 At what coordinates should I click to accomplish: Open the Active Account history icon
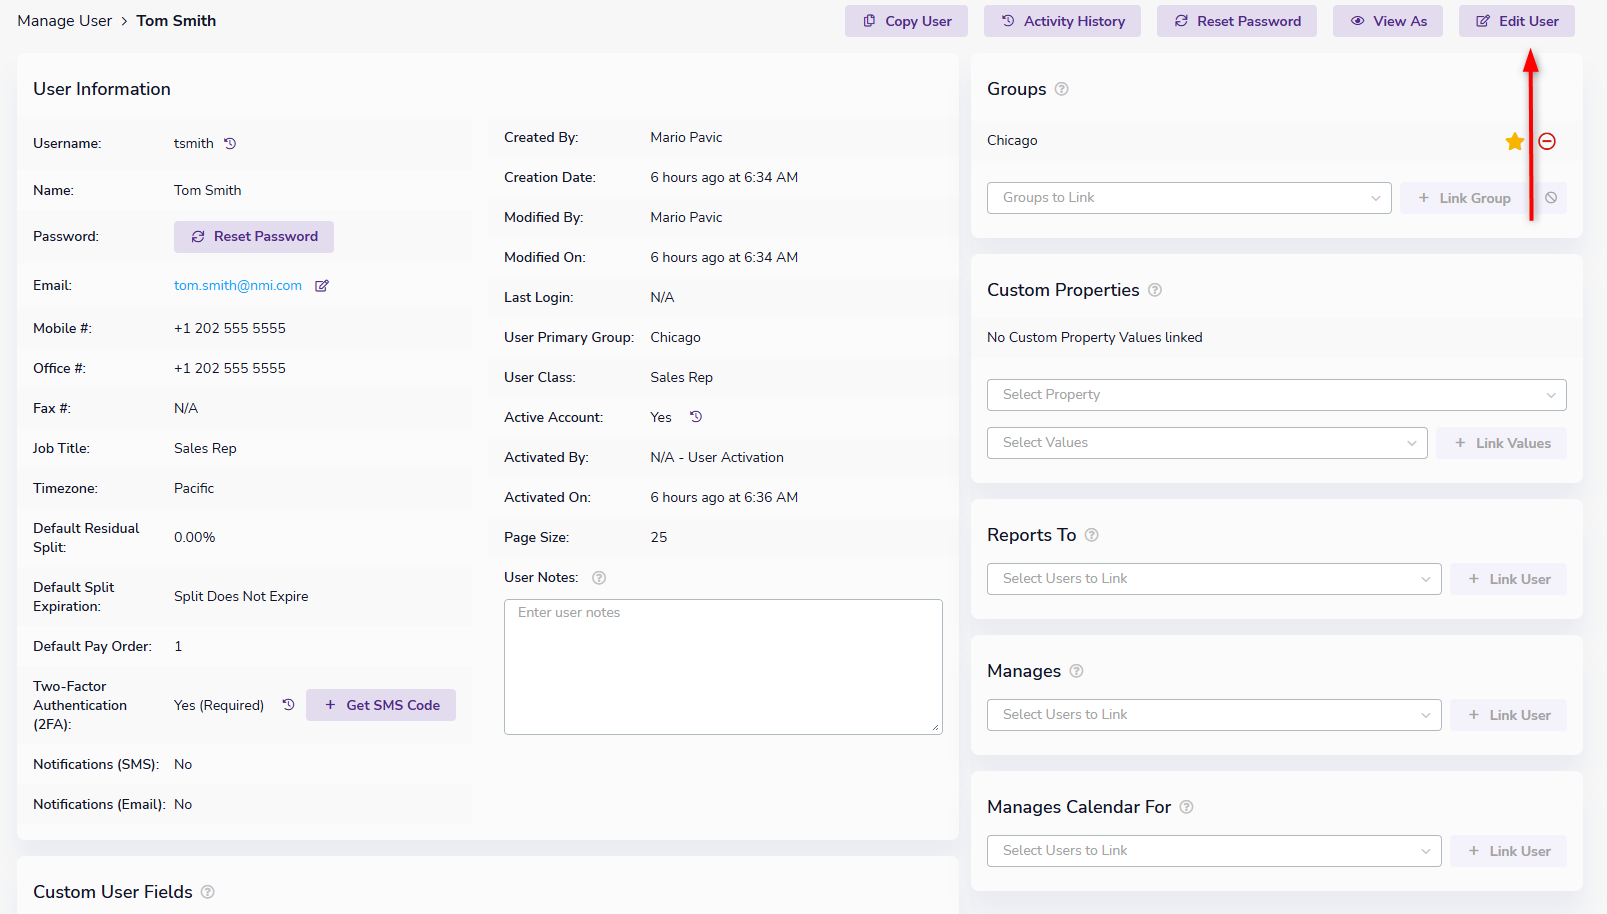[696, 417]
